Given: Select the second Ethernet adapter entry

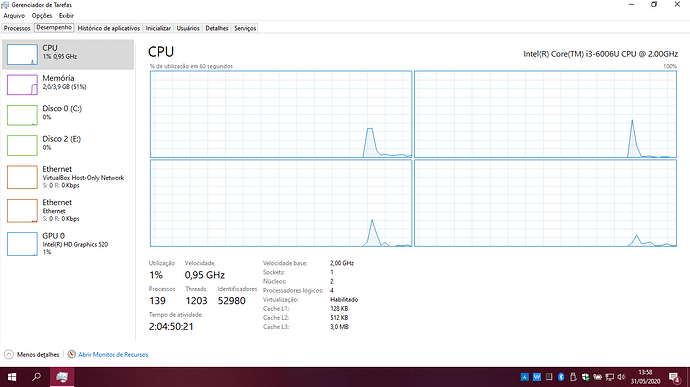Looking at the screenshot, I should tap(68, 210).
